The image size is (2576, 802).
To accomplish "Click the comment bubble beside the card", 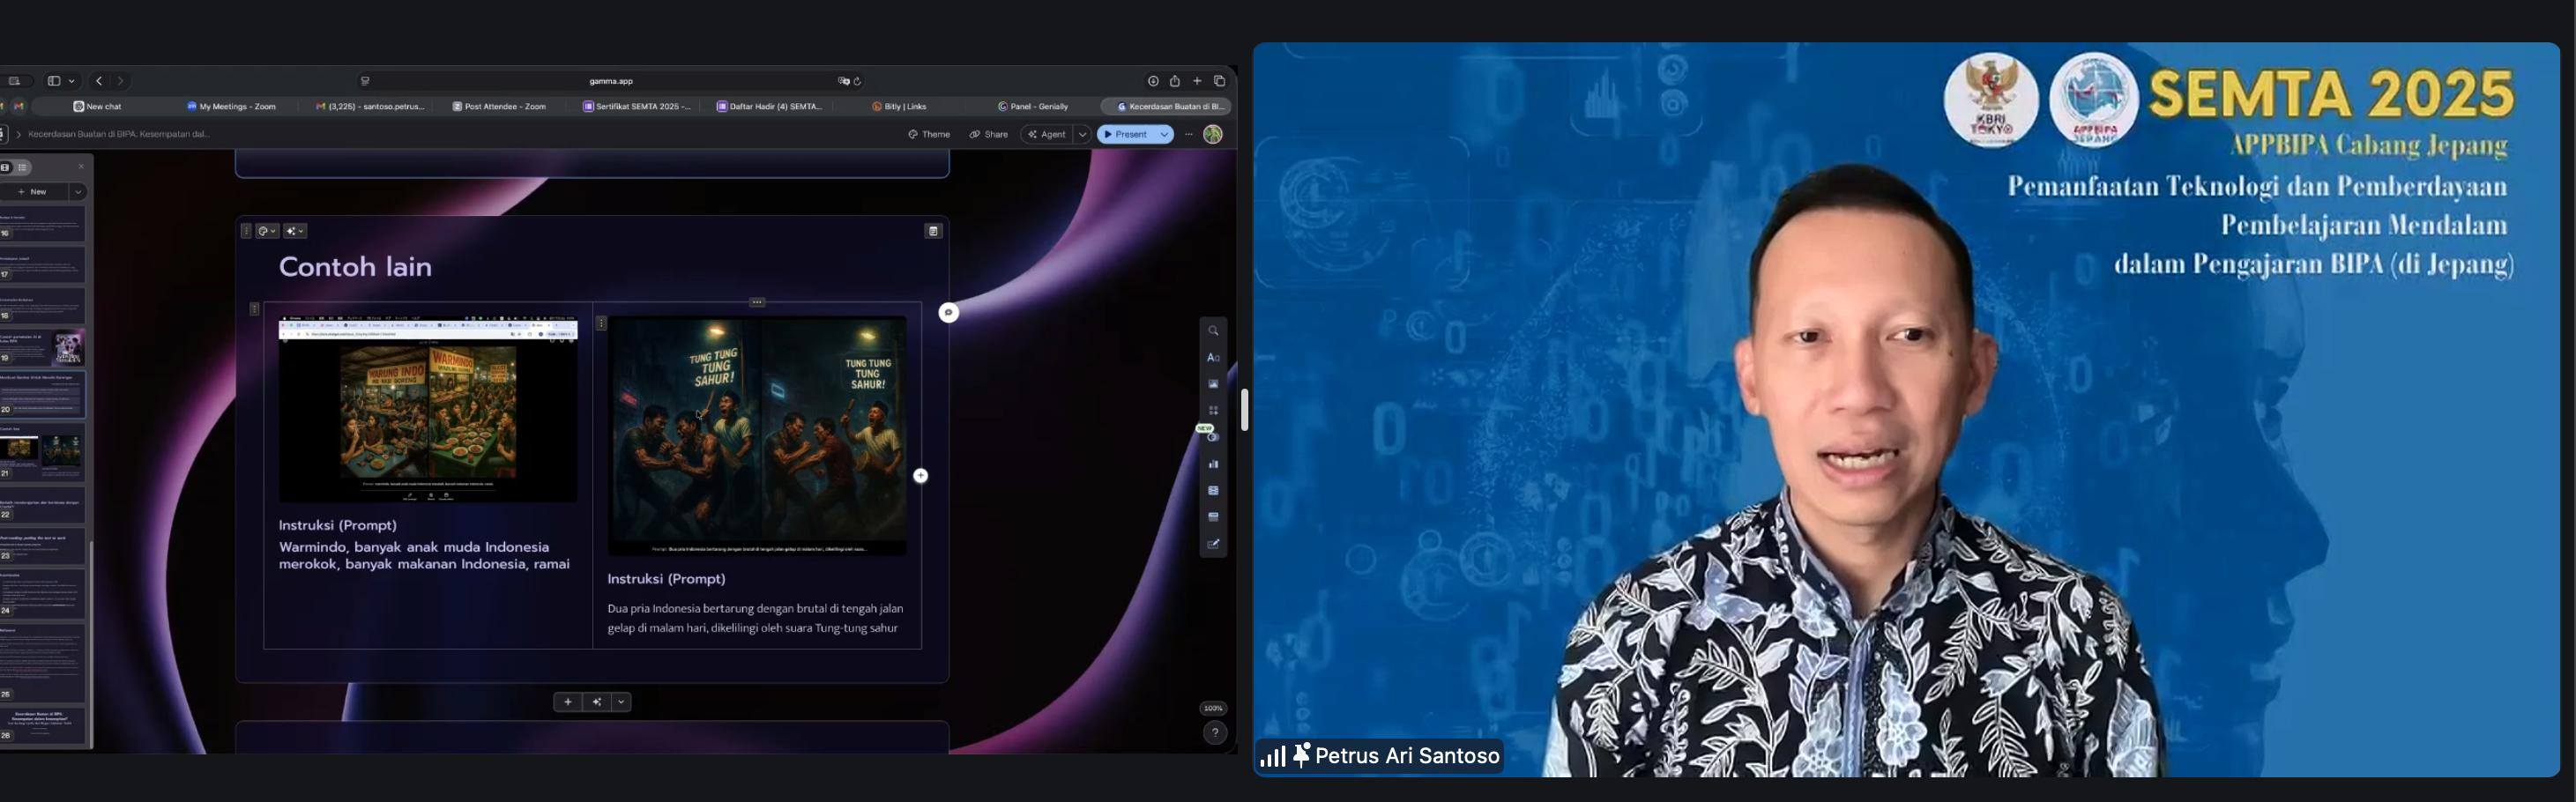I will coord(948,313).
